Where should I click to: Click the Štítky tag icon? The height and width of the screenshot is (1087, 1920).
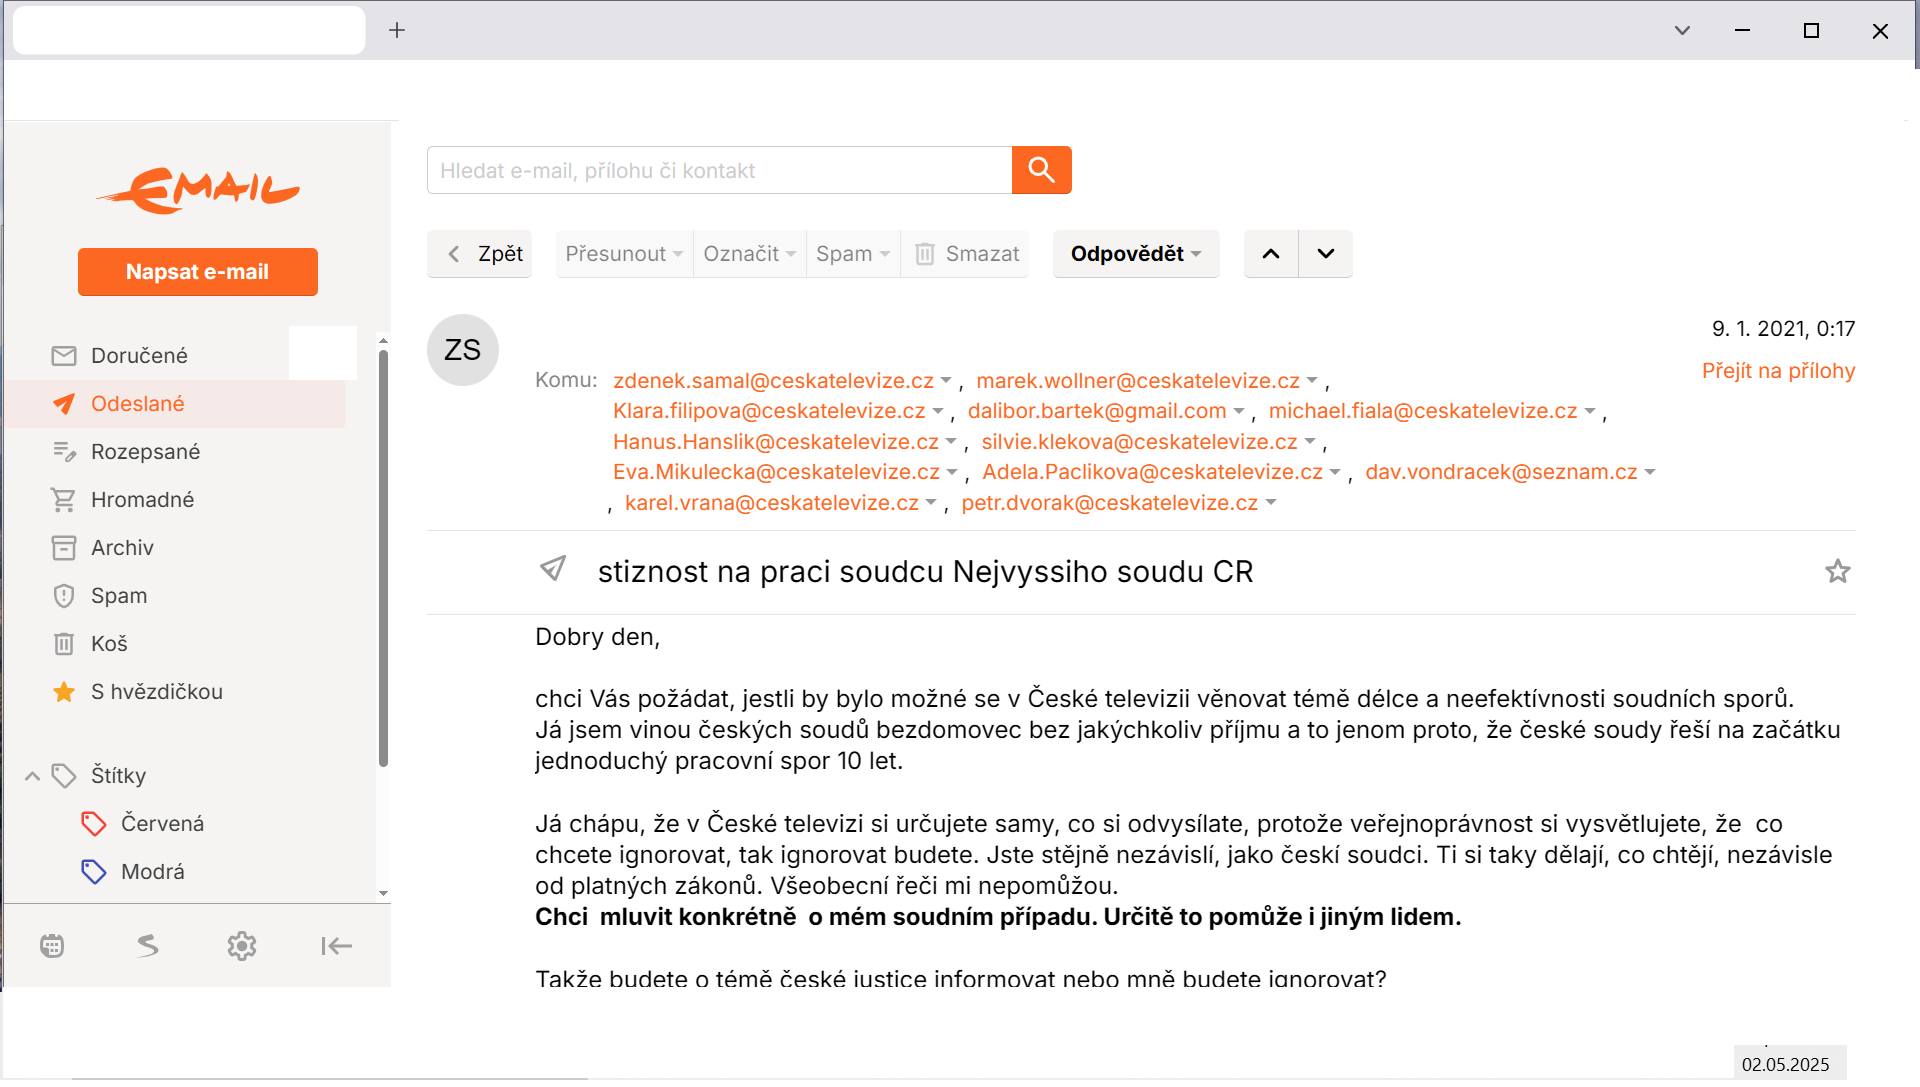pos(64,776)
